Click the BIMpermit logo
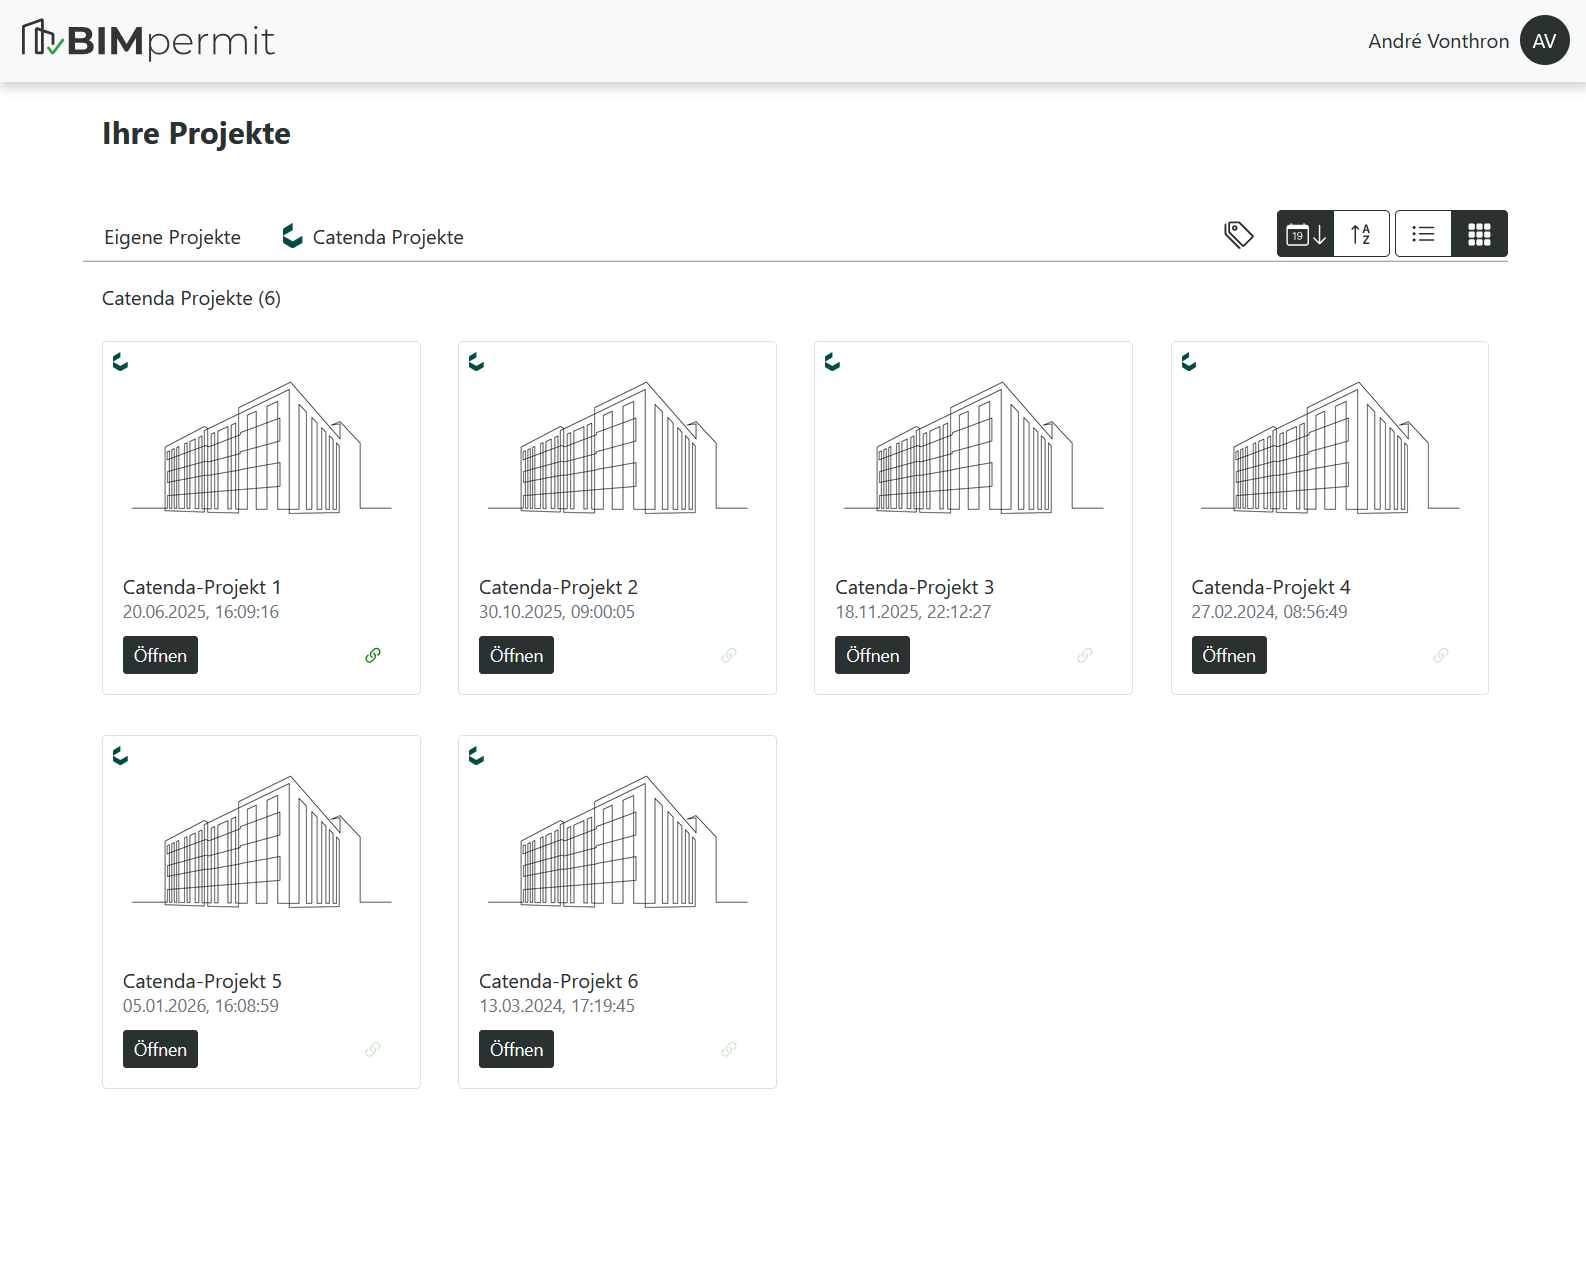The width and height of the screenshot is (1586, 1267). coord(148,40)
